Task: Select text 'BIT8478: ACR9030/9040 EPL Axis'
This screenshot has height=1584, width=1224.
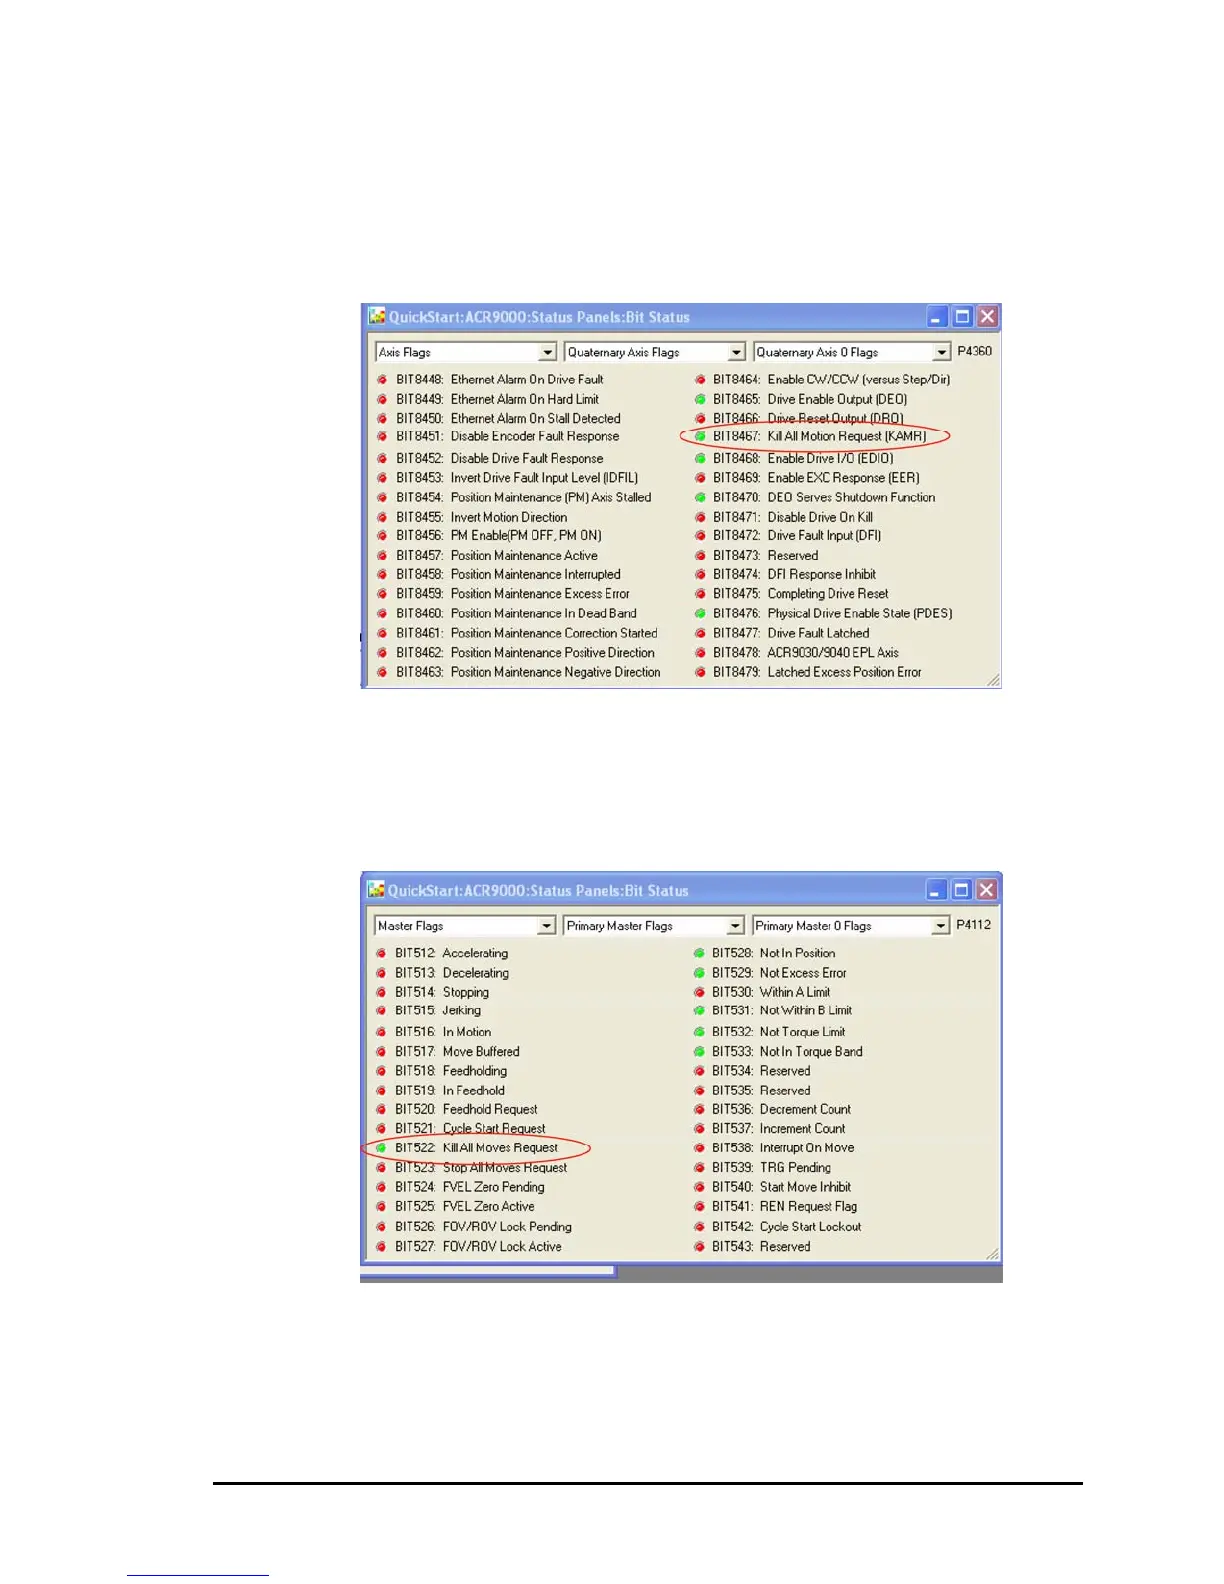Action: 806,652
